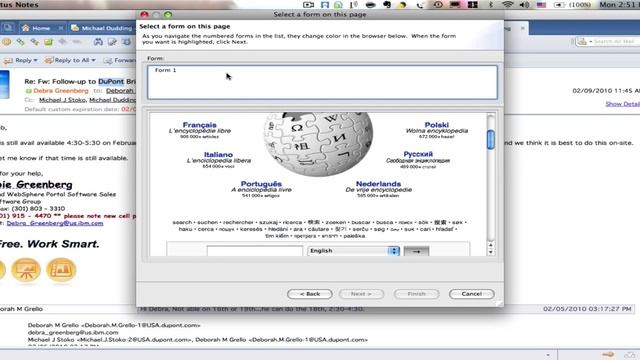Click the orange presentation icon in signature
The image size is (640, 360).
point(26,270)
